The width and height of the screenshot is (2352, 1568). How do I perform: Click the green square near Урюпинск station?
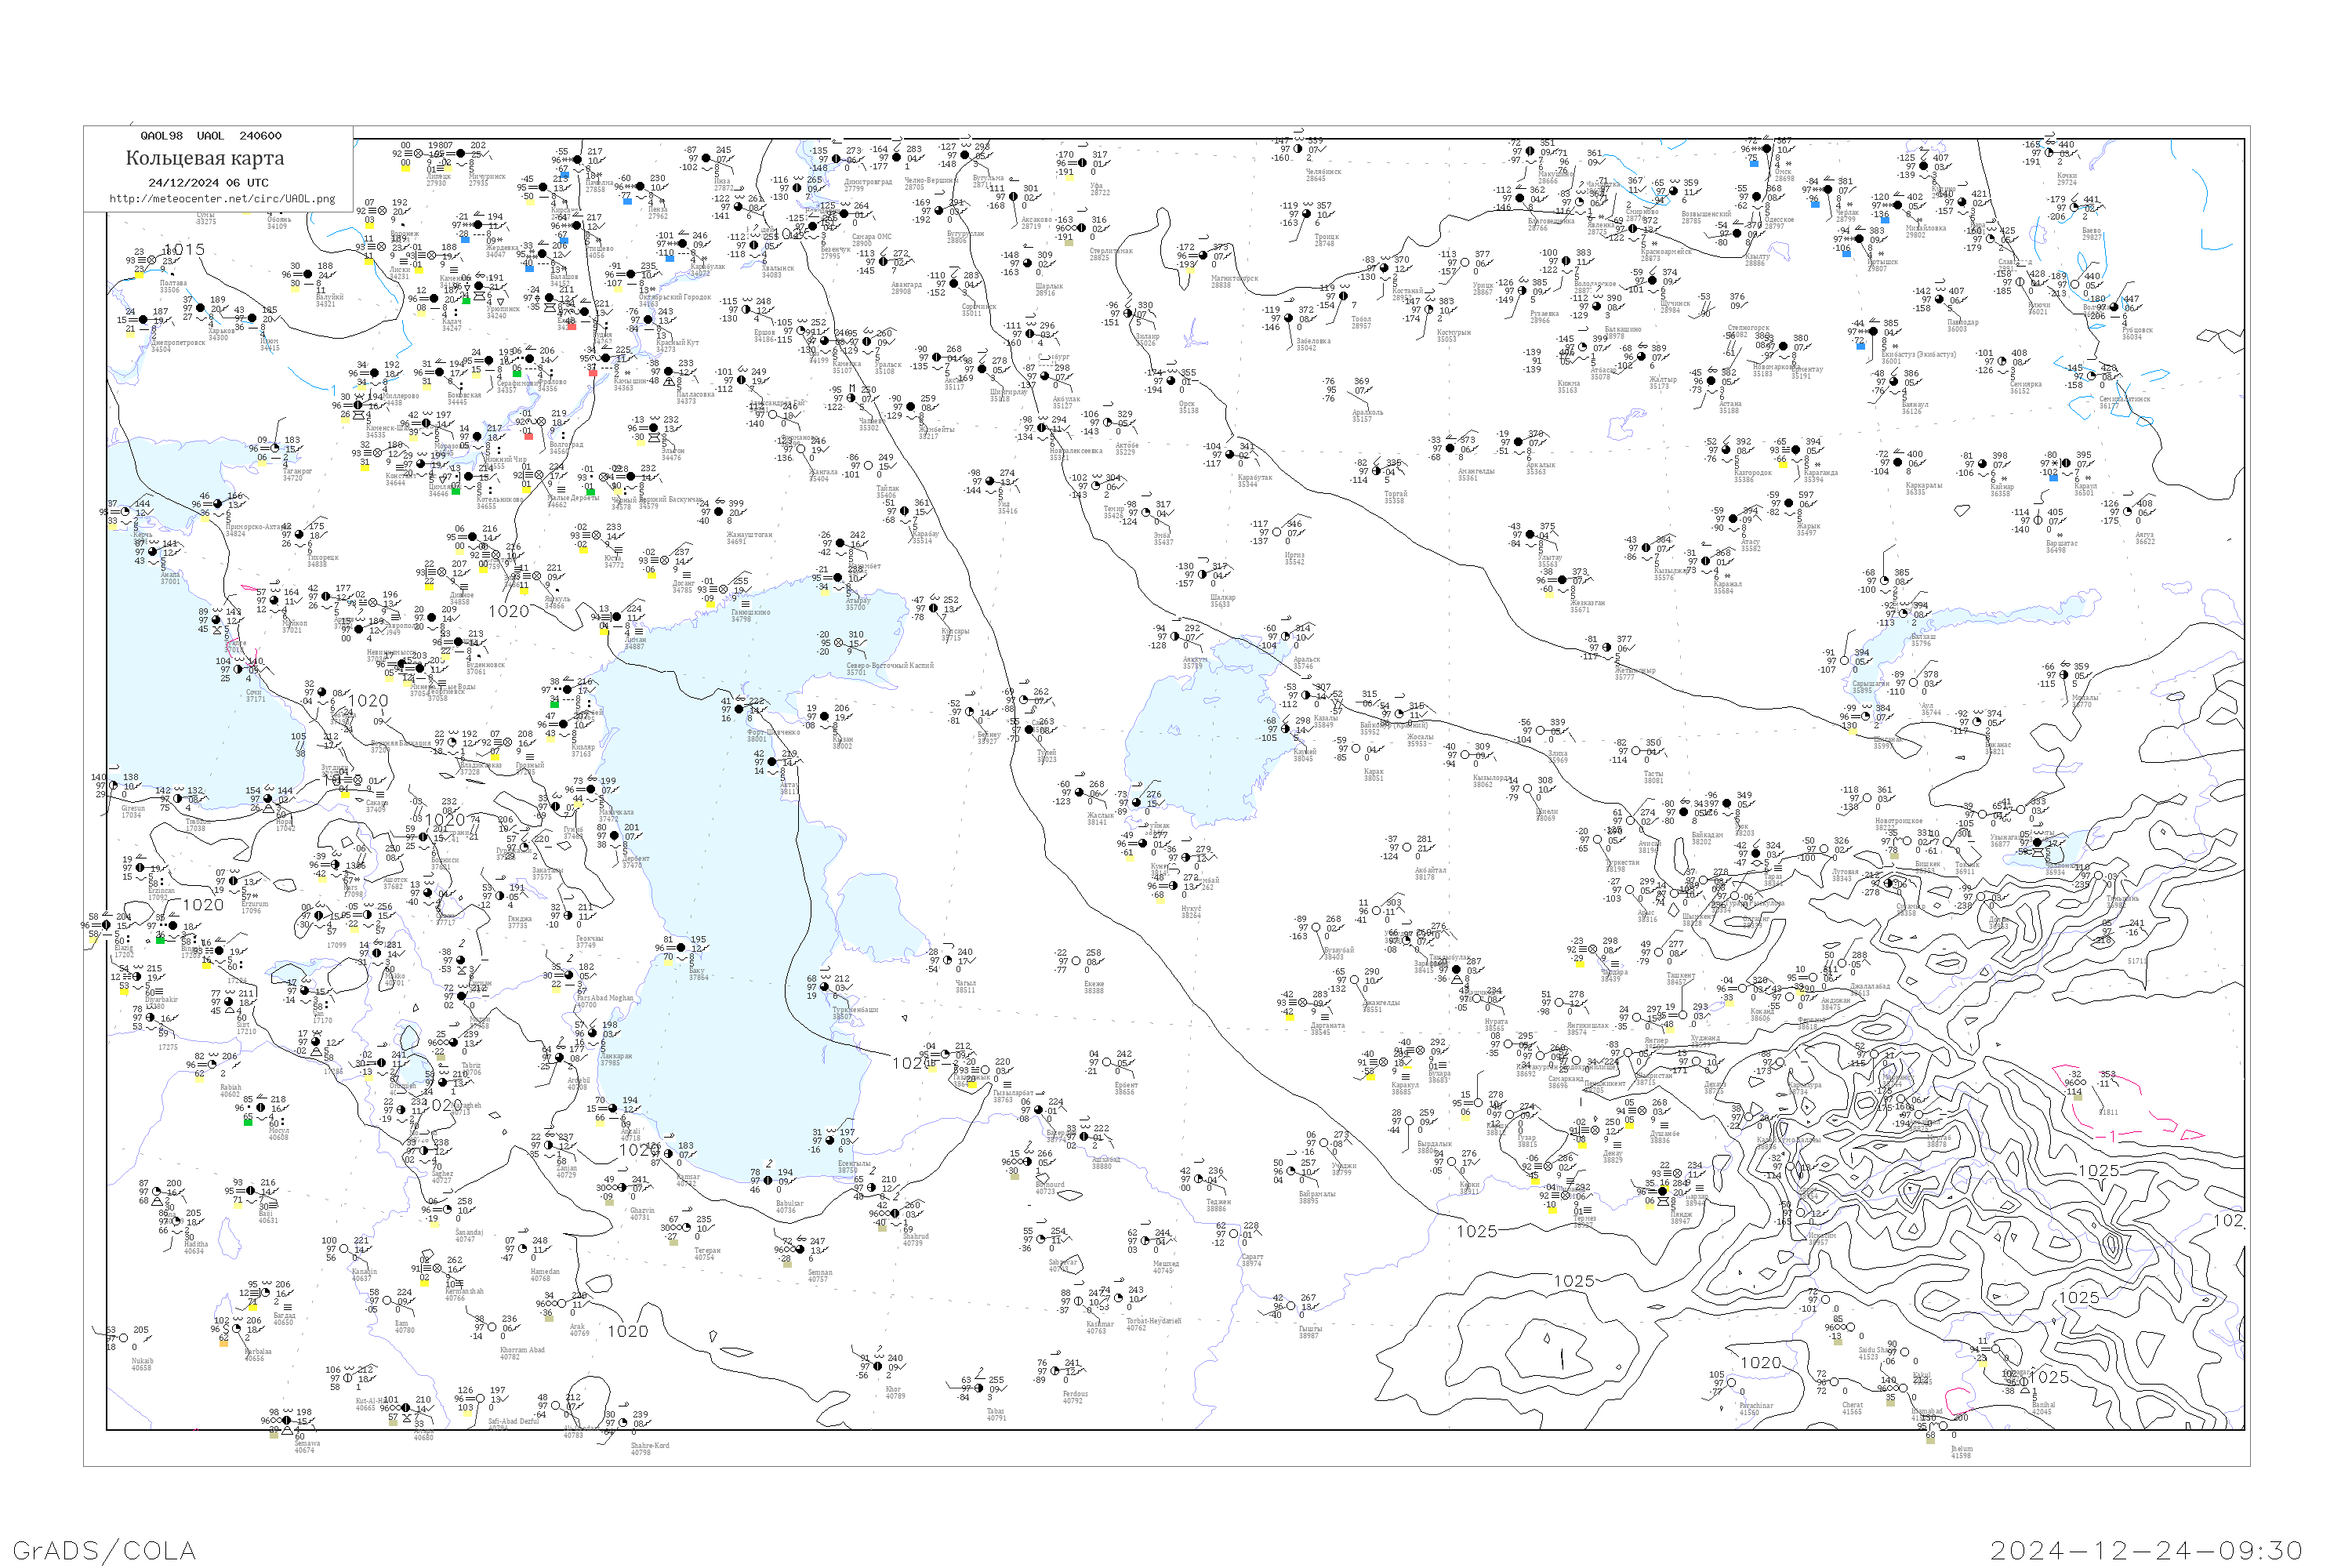466,300
